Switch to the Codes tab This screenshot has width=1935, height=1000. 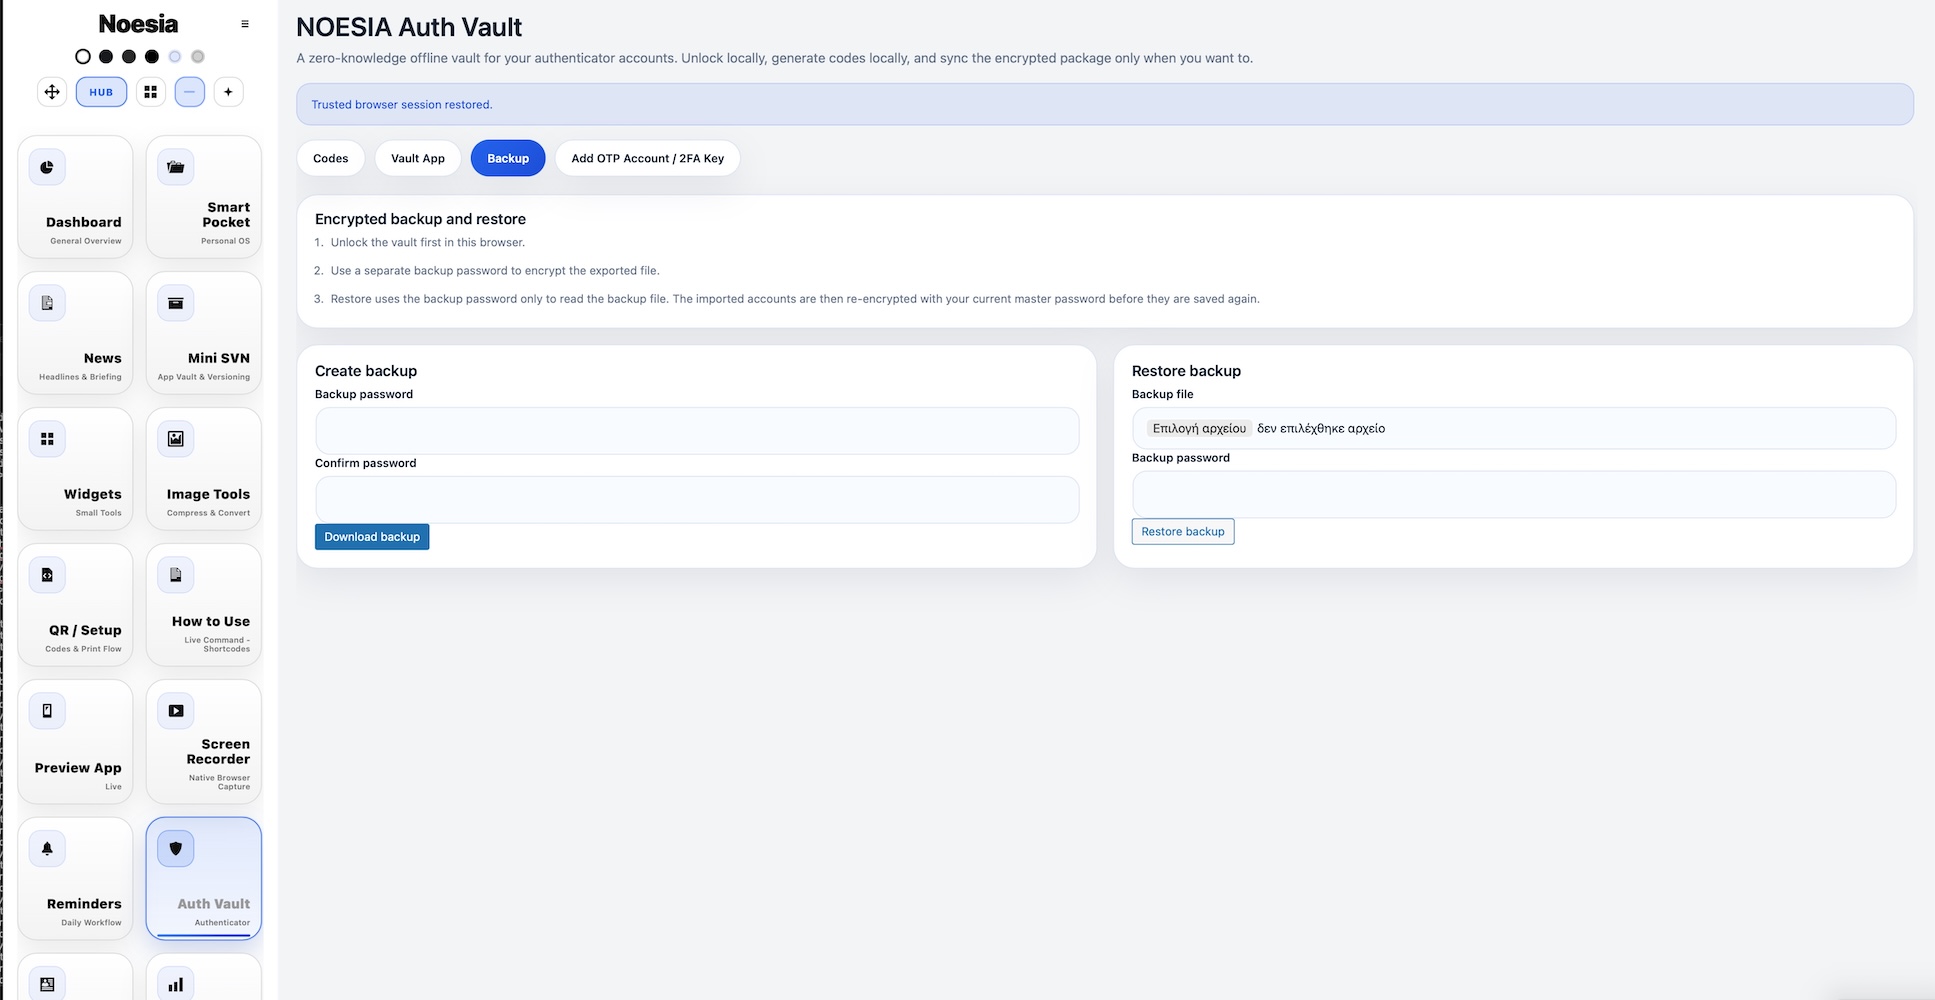tap(331, 158)
